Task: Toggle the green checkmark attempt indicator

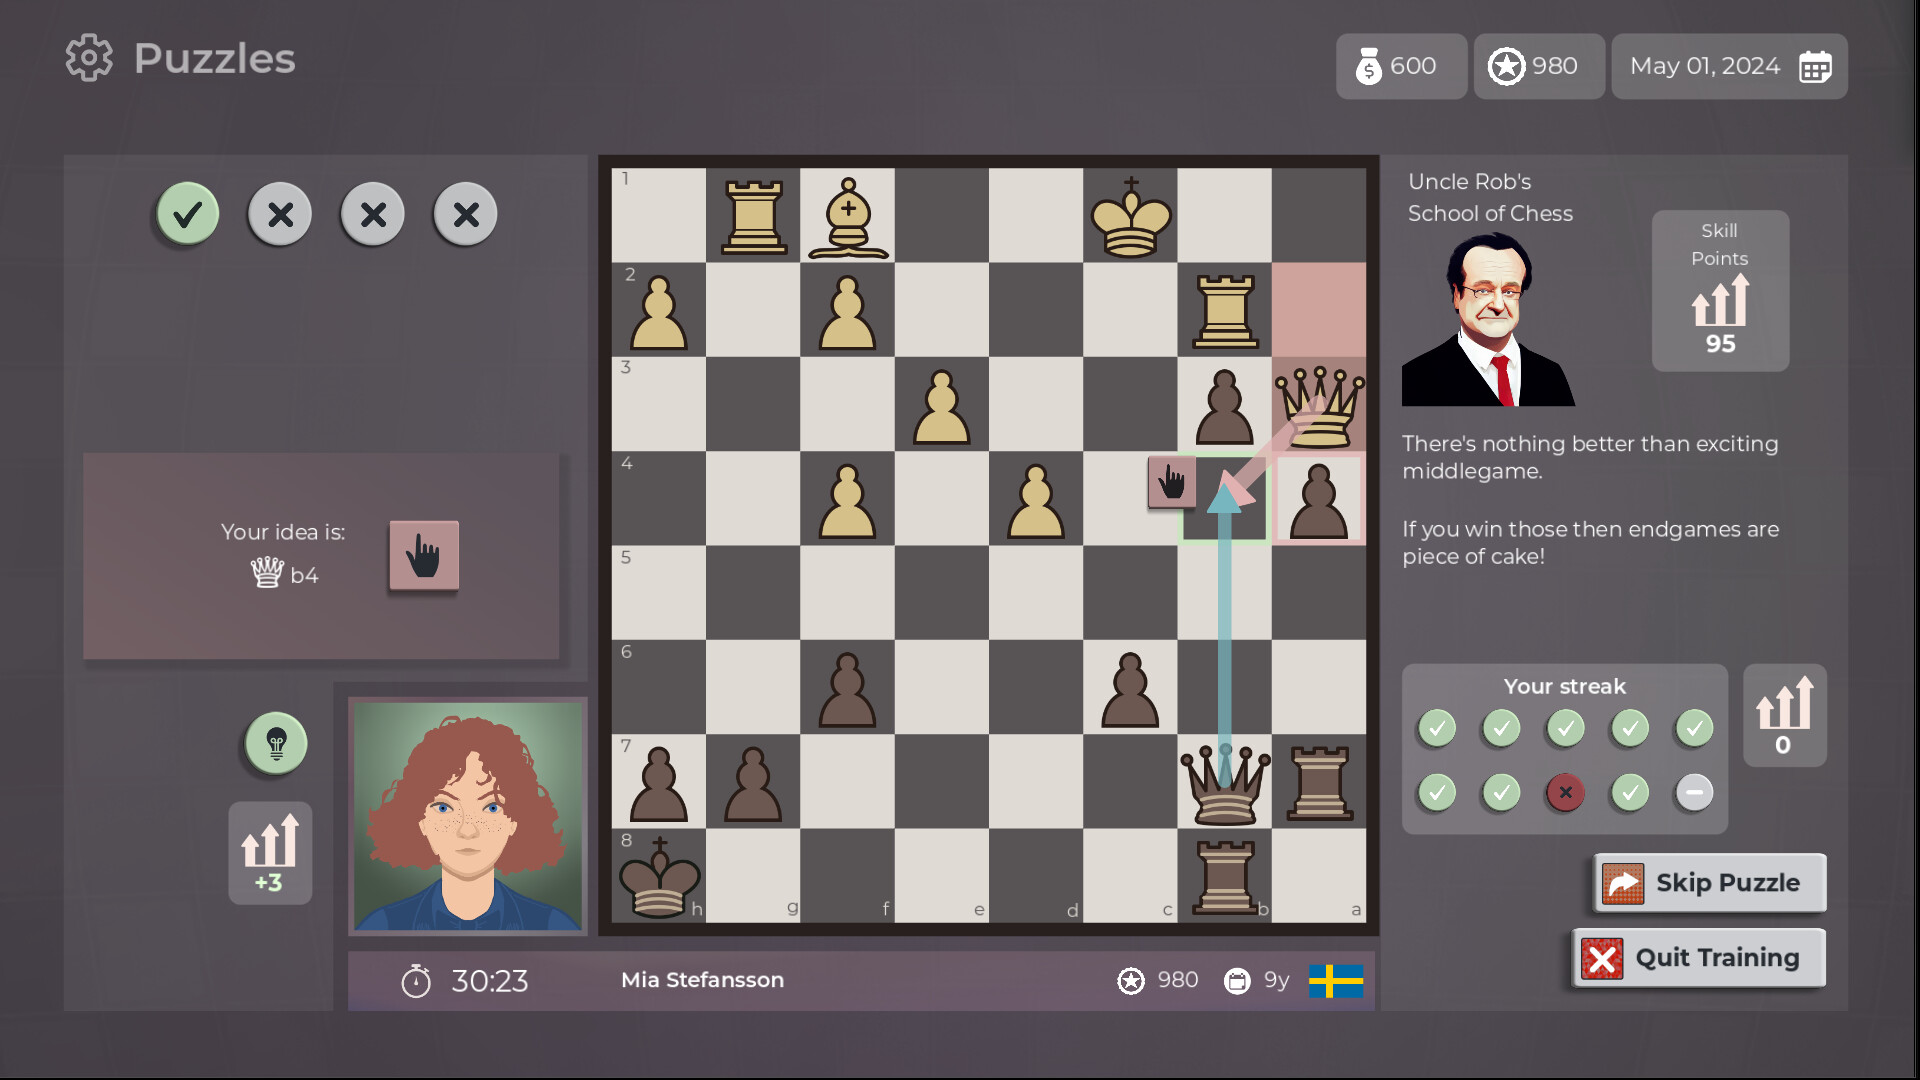Action: pyautogui.click(x=186, y=213)
